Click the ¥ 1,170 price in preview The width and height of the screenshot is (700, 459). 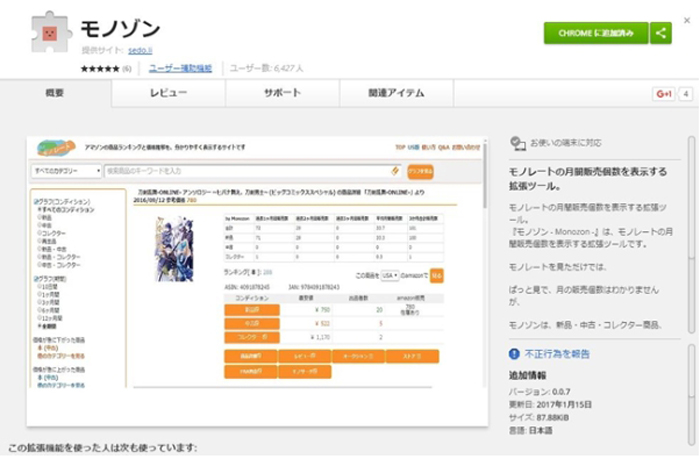(x=321, y=337)
